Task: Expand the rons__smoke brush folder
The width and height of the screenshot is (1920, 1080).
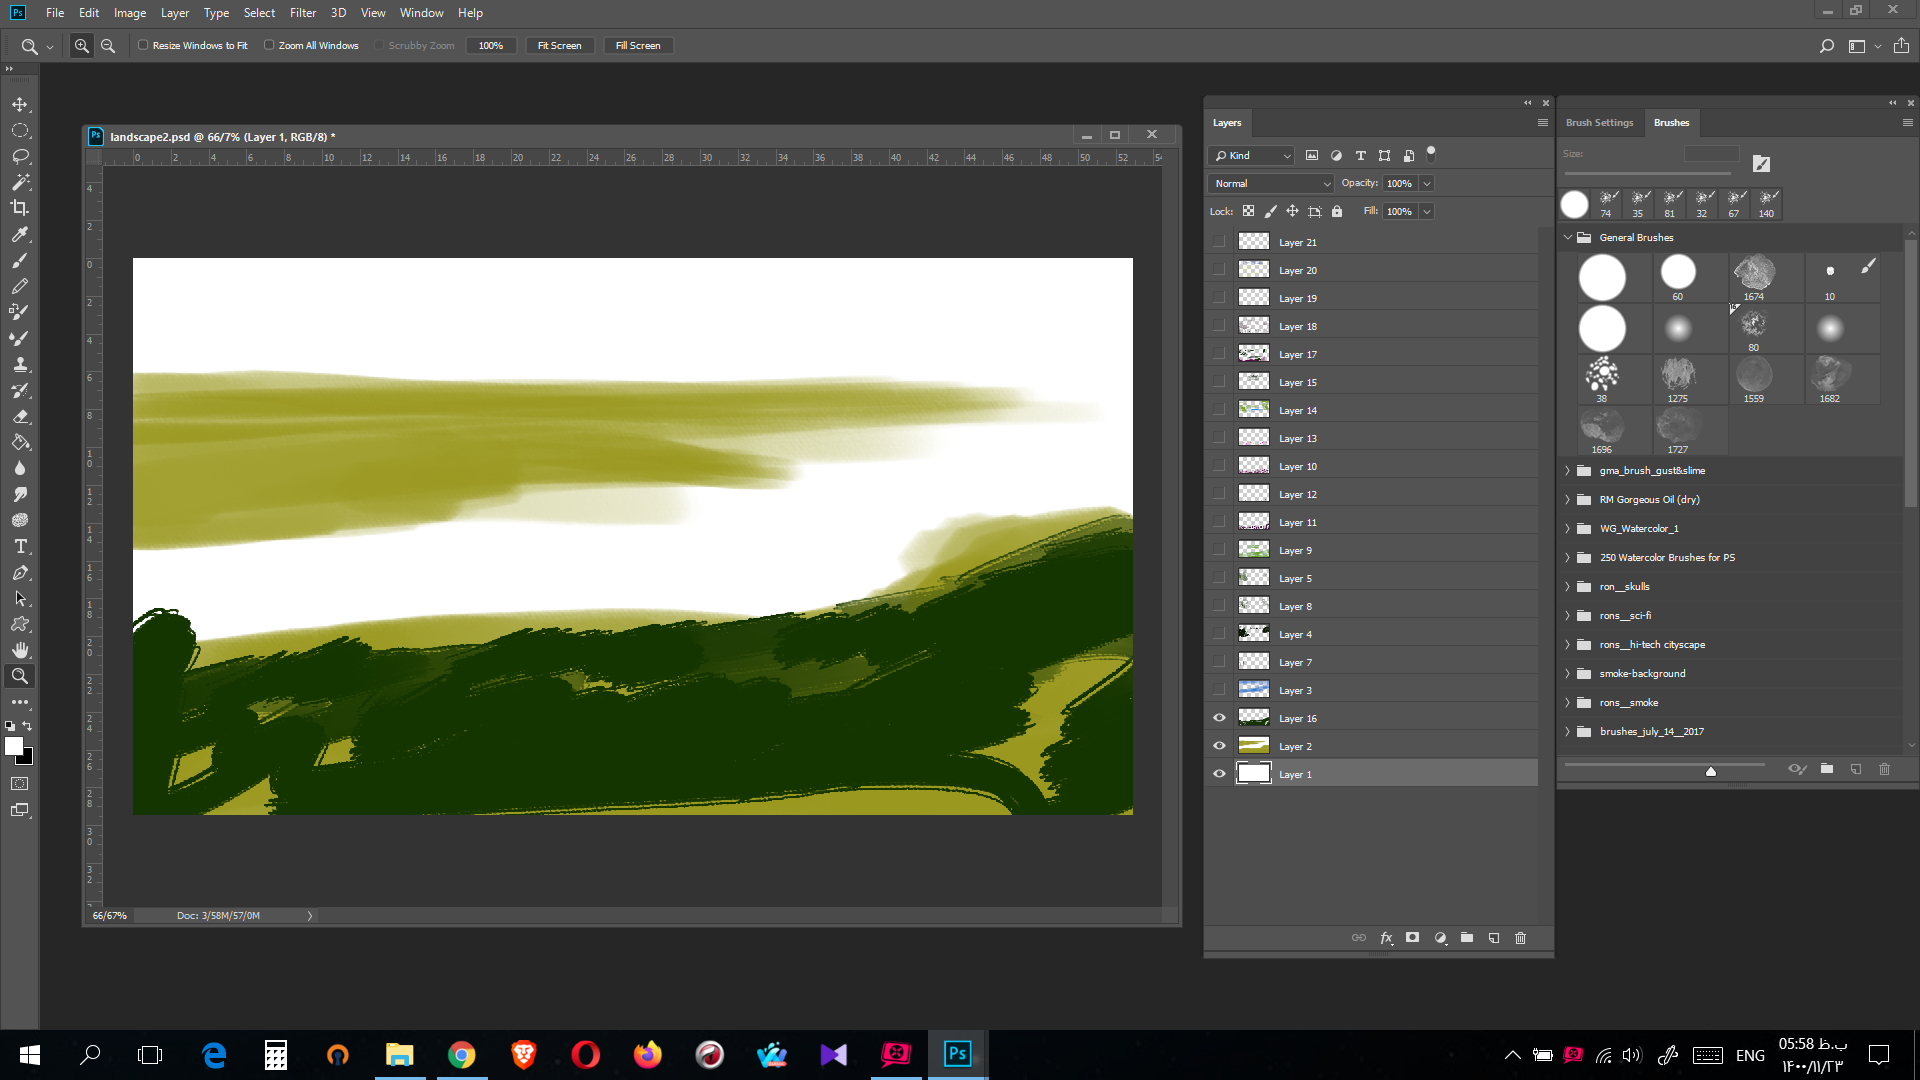Action: tap(1568, 703)
